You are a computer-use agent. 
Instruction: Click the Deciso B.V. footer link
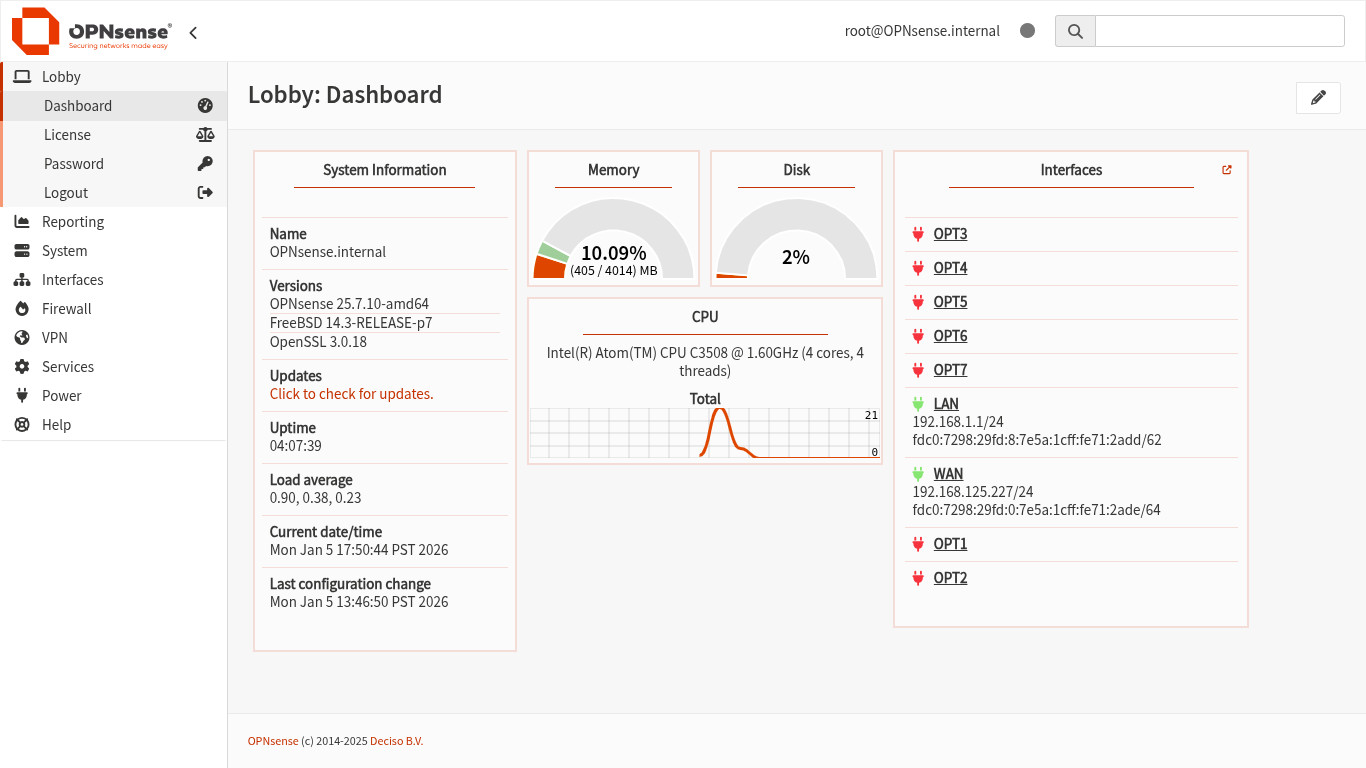point(397,741)
